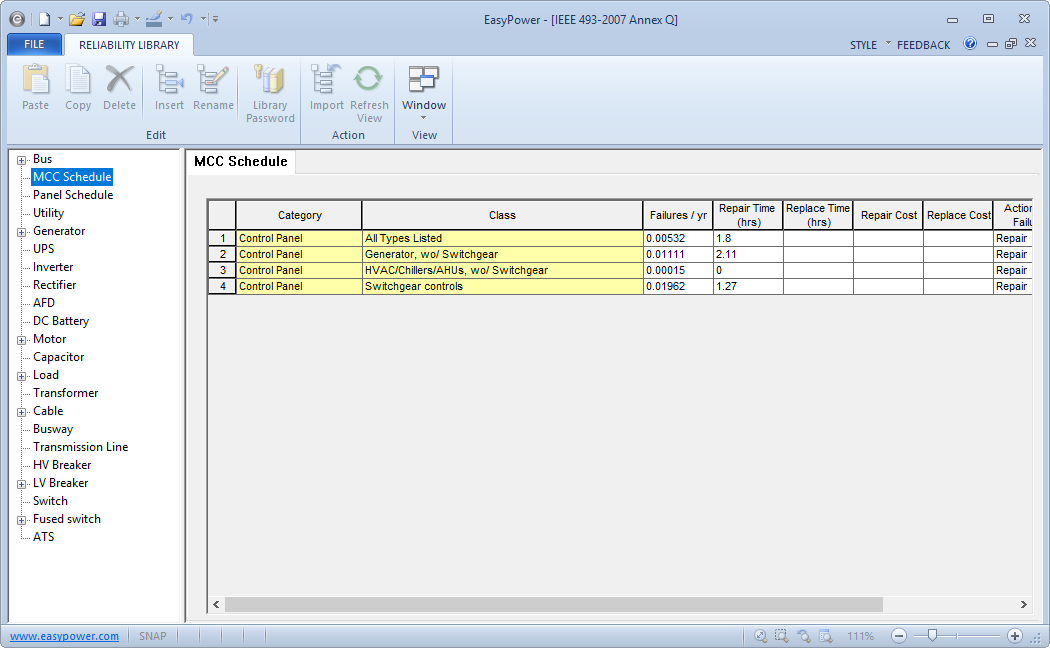
Task: Click the Failures / yr cell for Switchgear controls
Action: [677, 287]
